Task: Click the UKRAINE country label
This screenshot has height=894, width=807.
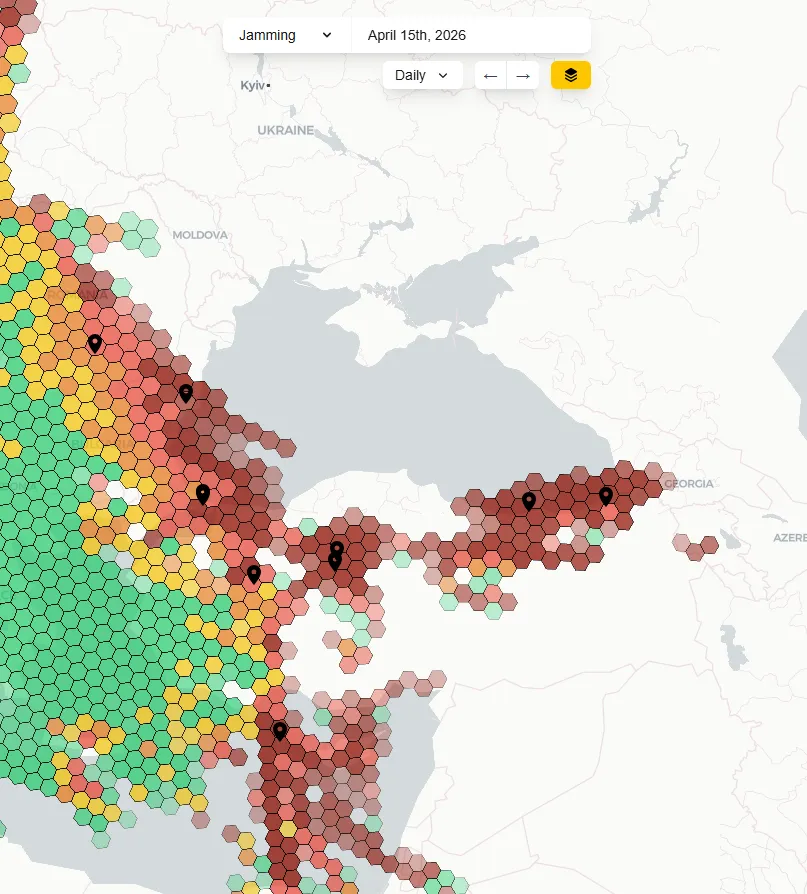Action: click(286, 131)
